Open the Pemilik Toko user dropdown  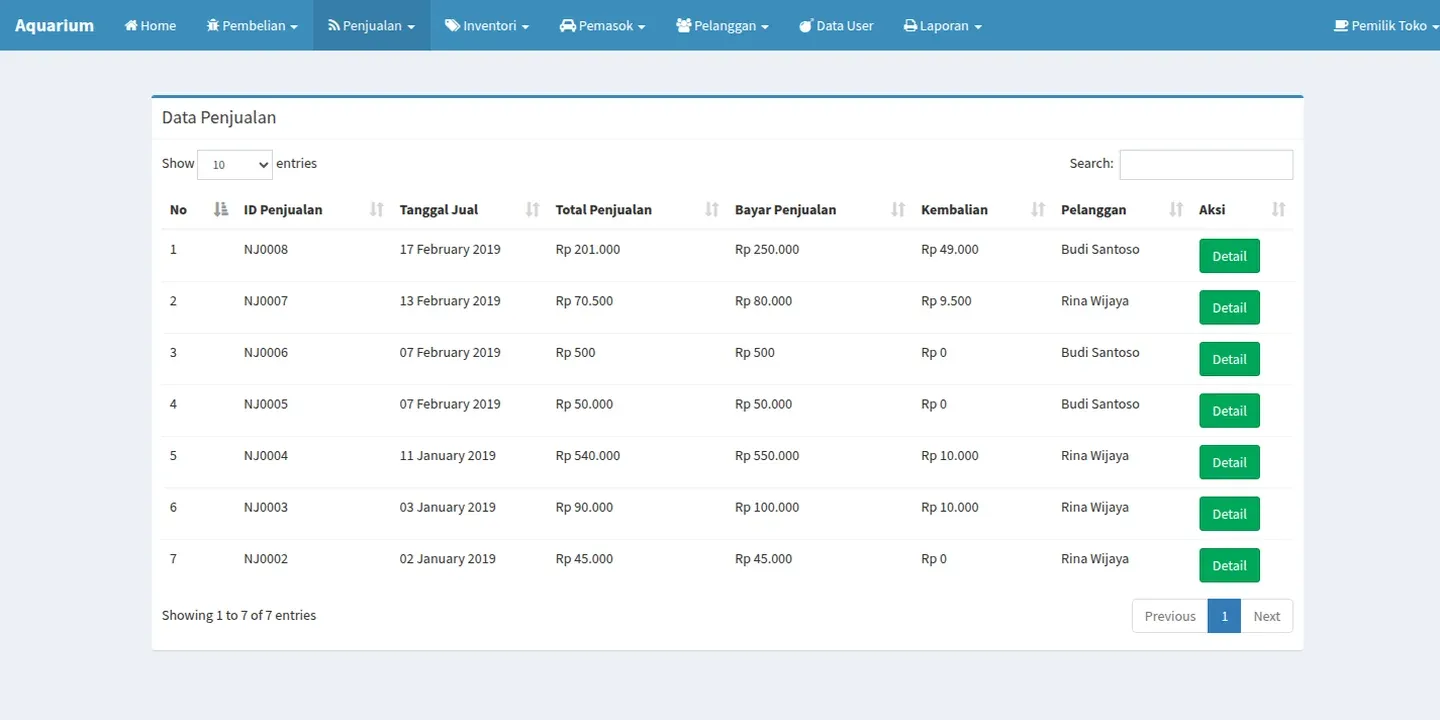tap(1387, 25)
